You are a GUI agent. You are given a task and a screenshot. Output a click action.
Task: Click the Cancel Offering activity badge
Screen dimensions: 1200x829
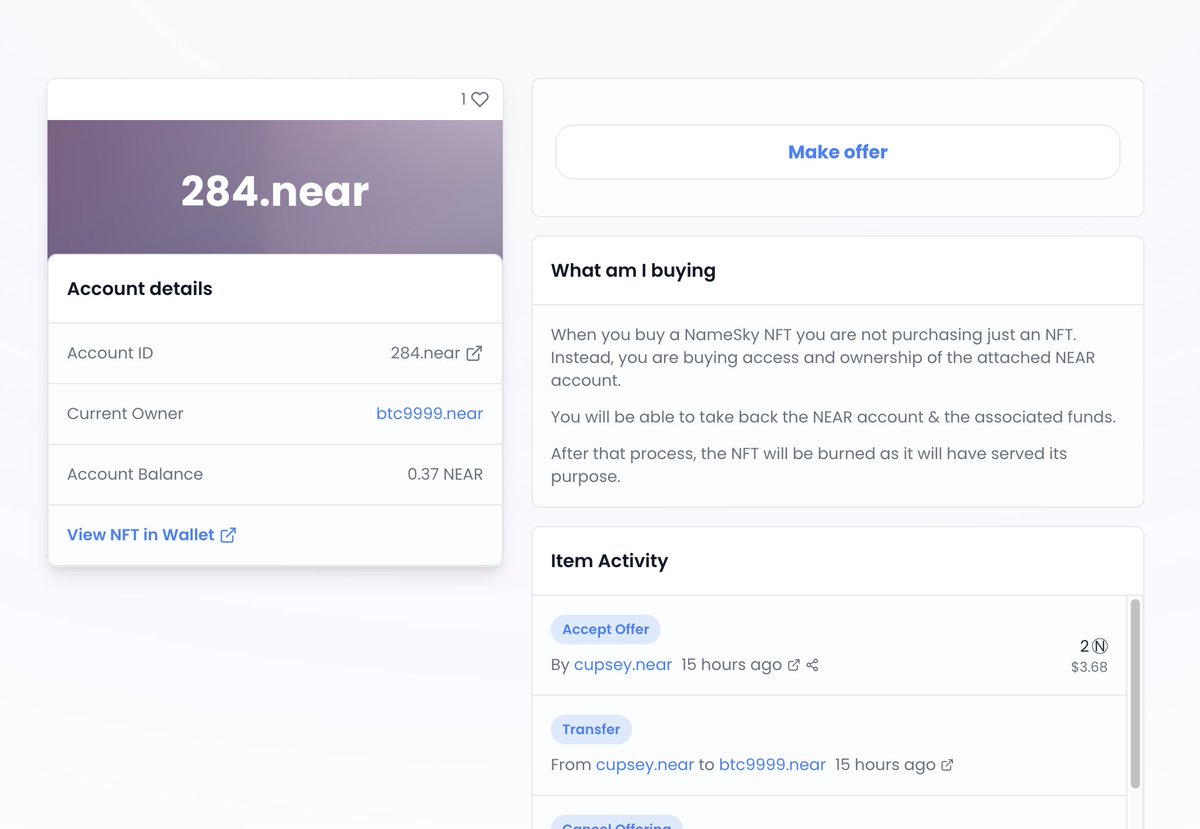click(x=616, y=825)
